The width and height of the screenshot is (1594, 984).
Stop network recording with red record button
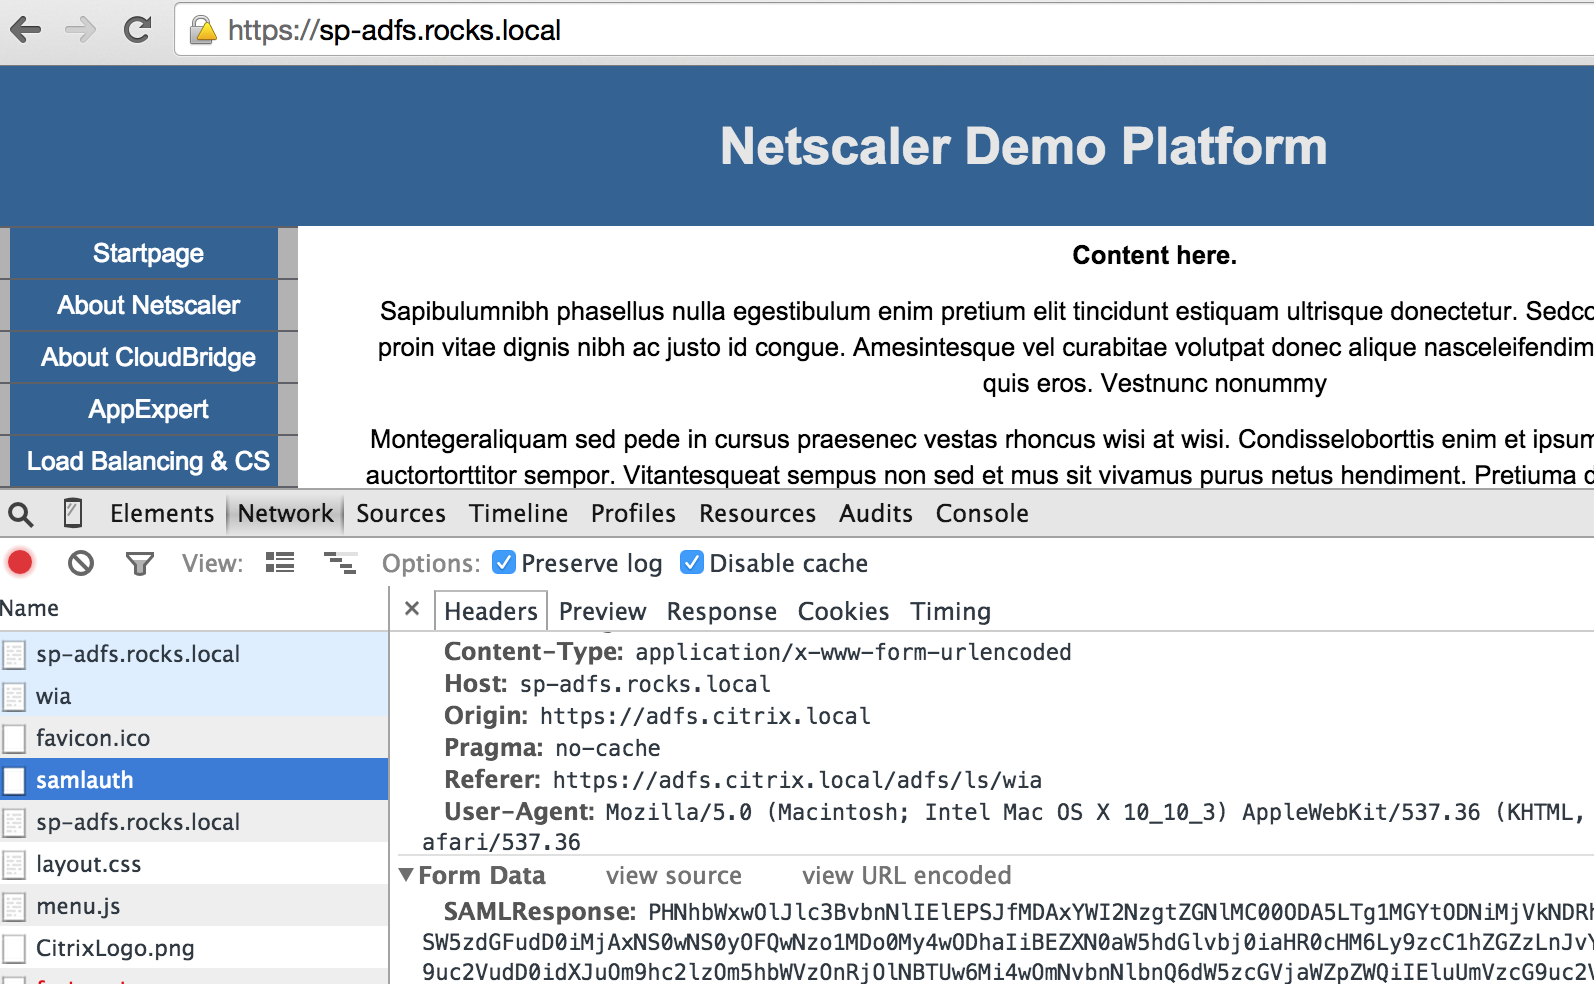click(20, 563)
